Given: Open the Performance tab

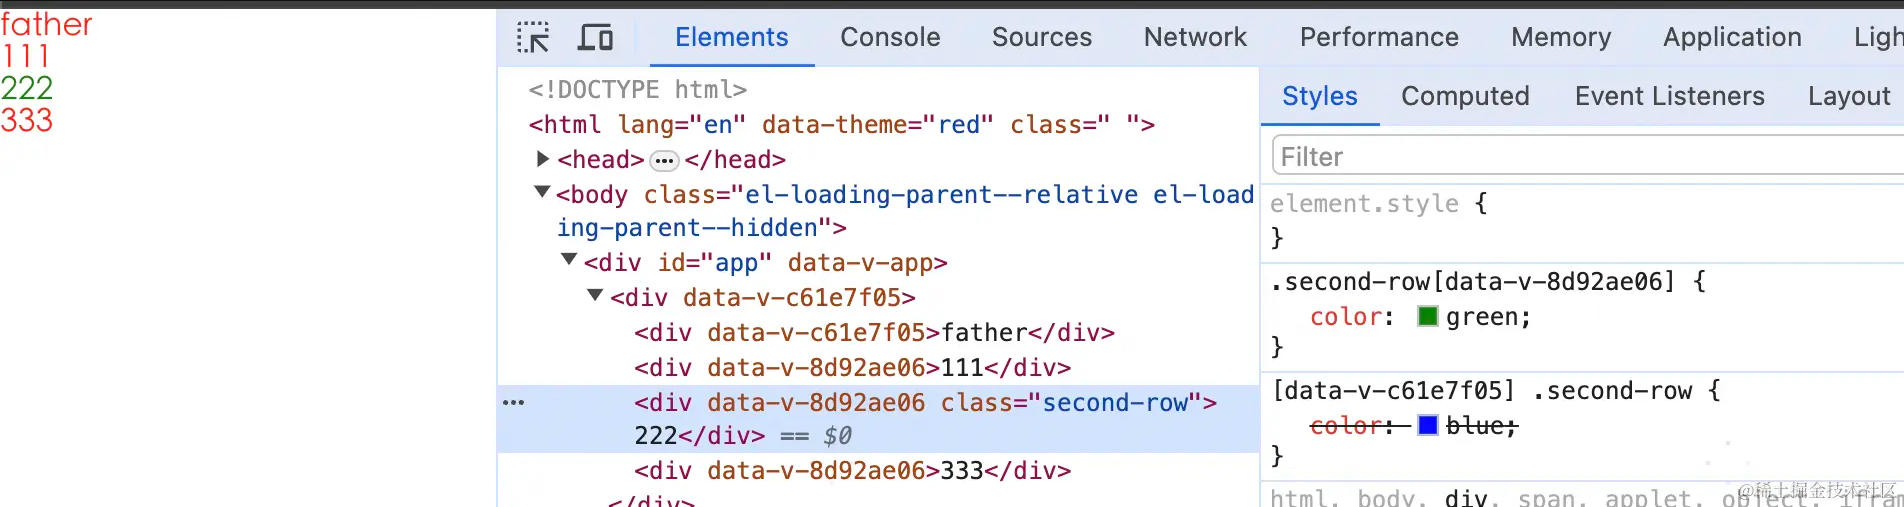Looking at the screenshot, I should pyautogui.click(x=1379, y=38).
